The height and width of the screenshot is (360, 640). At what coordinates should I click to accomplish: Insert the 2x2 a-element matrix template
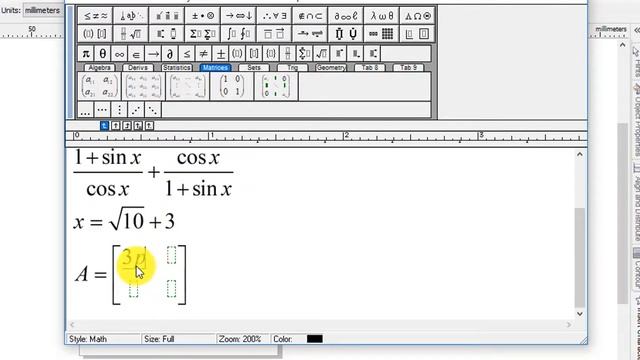[x=99, y=86]
